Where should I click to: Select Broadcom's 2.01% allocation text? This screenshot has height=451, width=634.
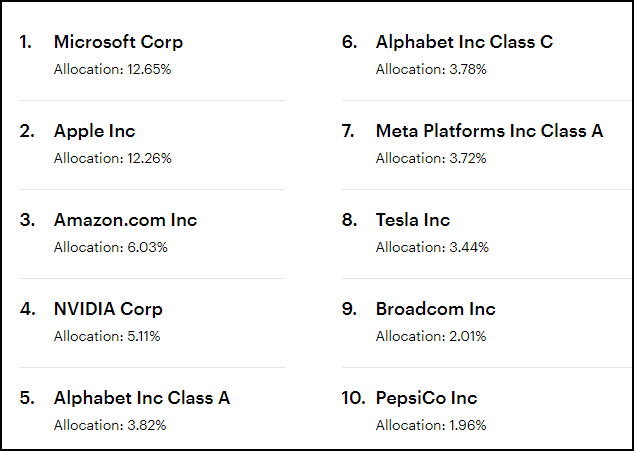pyautogui.click(x=431, y=336)
